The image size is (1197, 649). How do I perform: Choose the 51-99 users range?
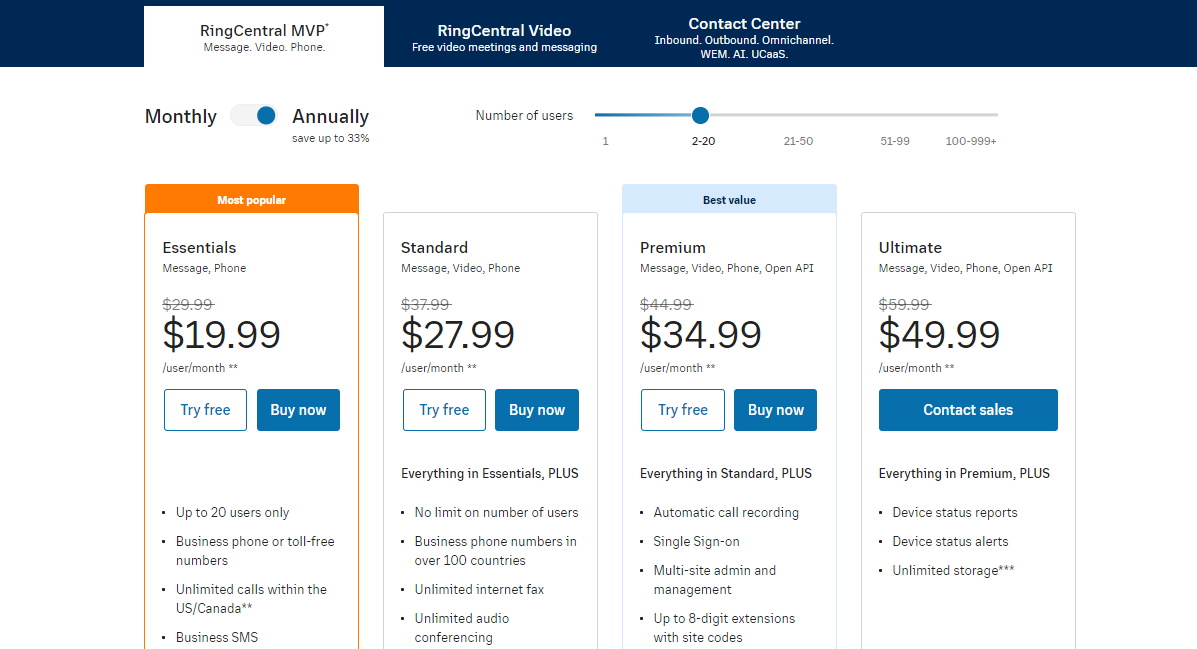pos(895,141)
